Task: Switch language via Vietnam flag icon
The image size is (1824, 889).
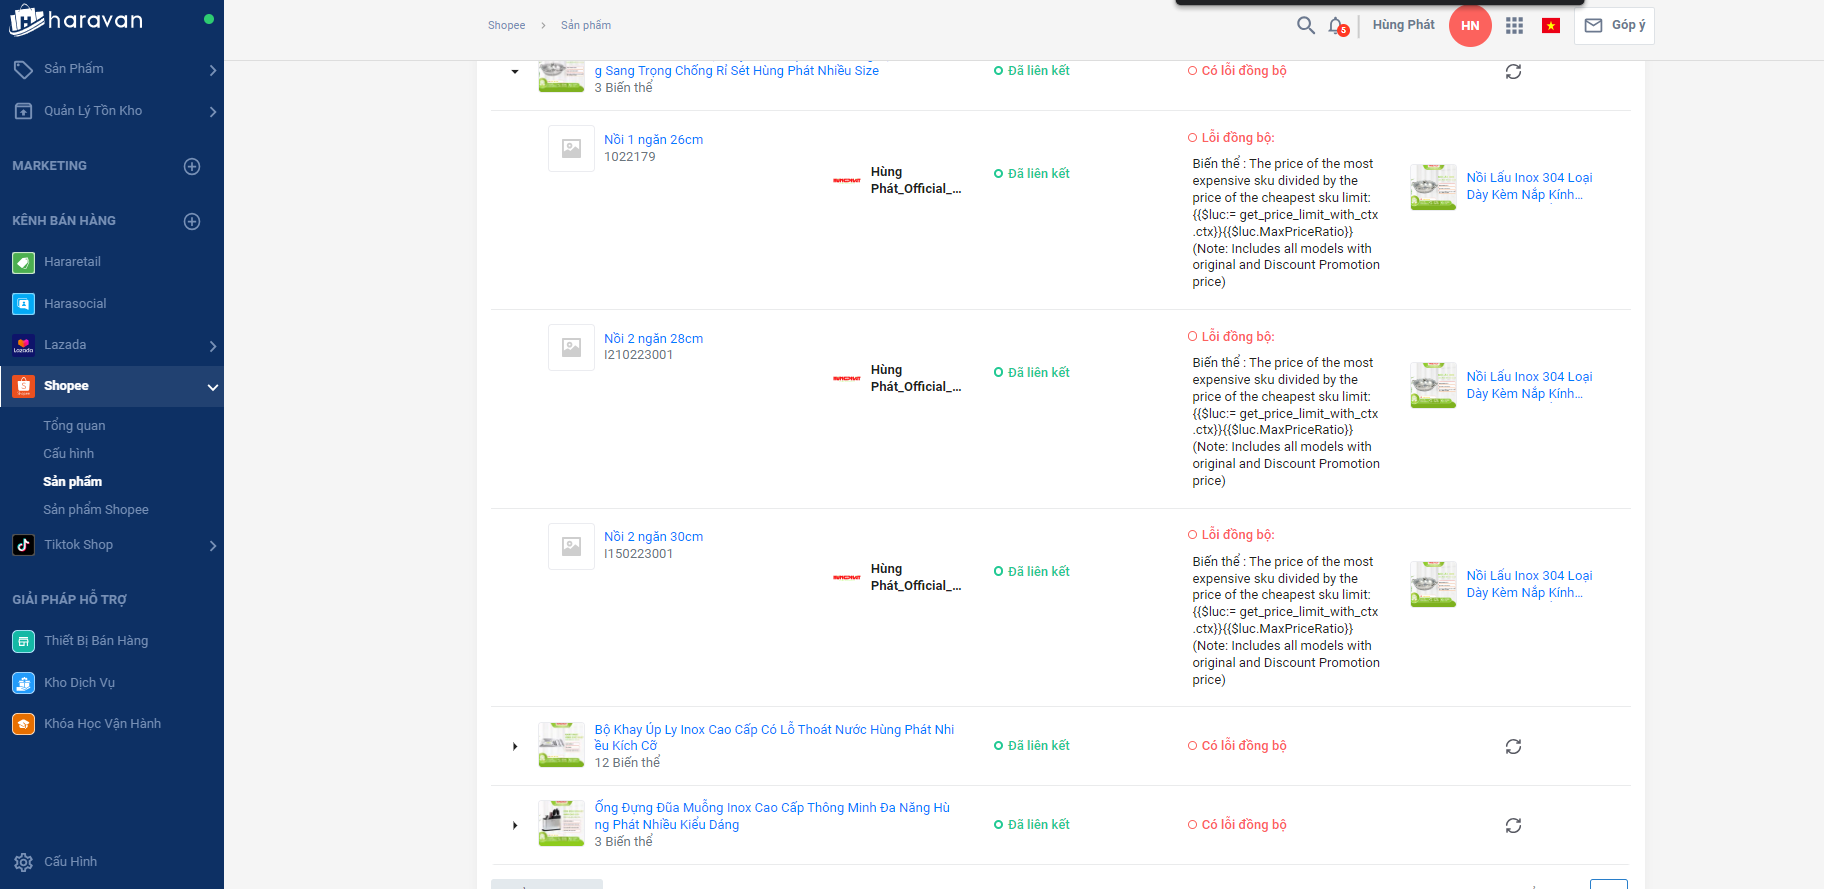Action: coord(1551,26)
